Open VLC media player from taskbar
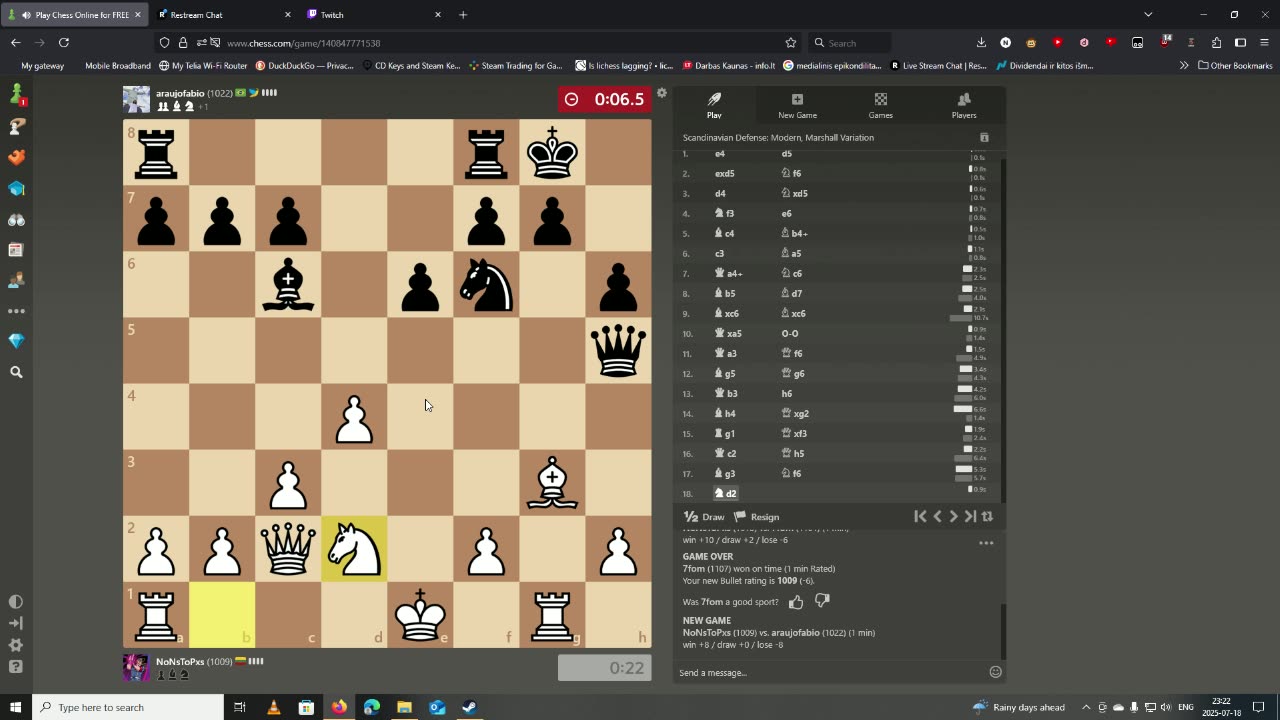1280x720 pixels. (x=273, y=707)
